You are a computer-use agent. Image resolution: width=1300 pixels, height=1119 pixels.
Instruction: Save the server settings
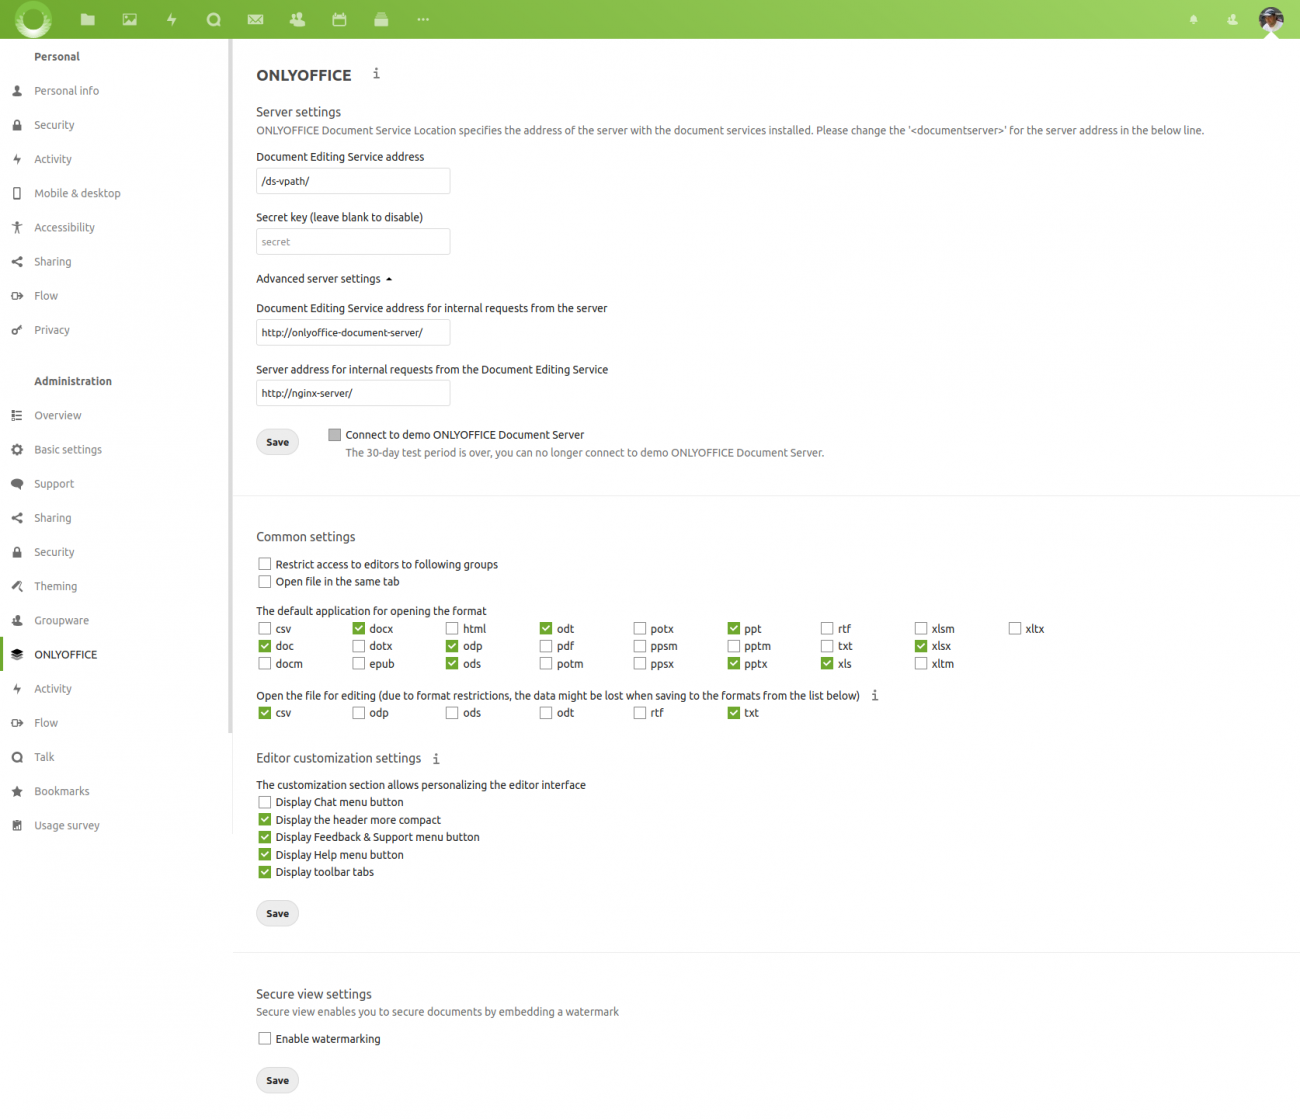278,442
